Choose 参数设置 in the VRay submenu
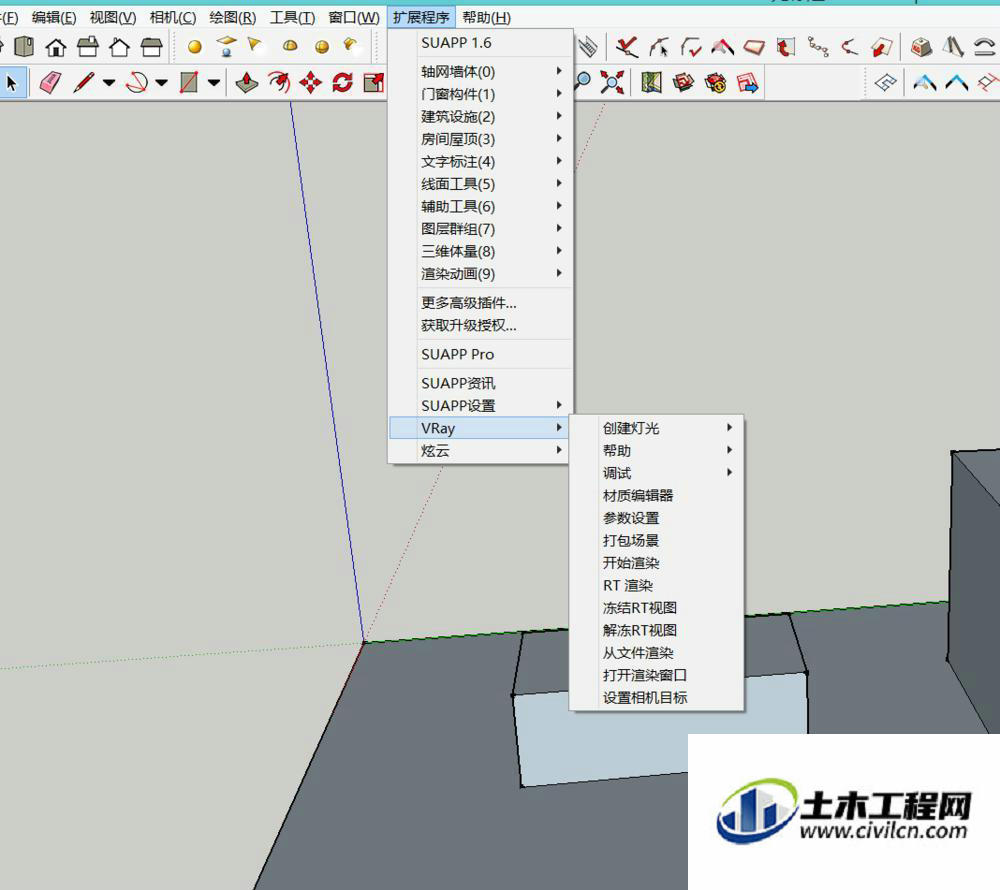This screenshot has height=890, width=1000. click(657, 518)
